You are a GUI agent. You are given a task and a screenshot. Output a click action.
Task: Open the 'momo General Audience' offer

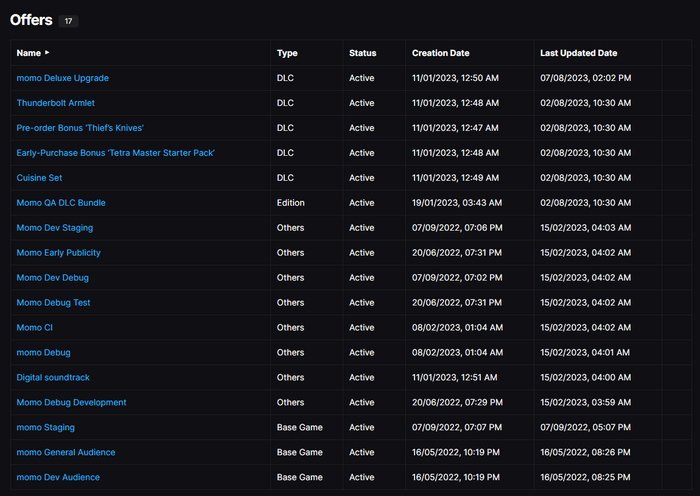click(65, 453)
